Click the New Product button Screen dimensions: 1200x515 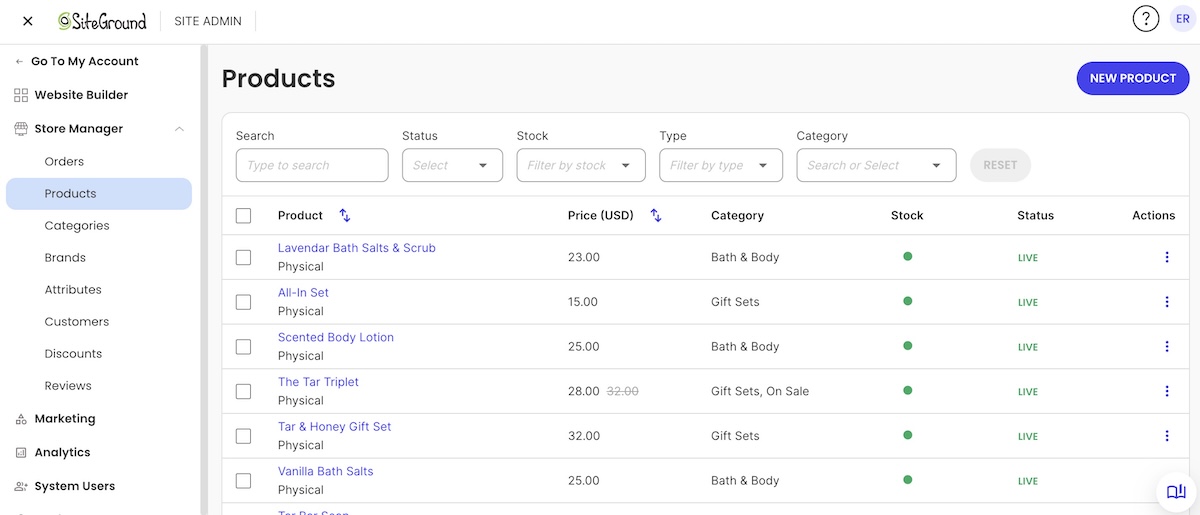pos(1133,78)
